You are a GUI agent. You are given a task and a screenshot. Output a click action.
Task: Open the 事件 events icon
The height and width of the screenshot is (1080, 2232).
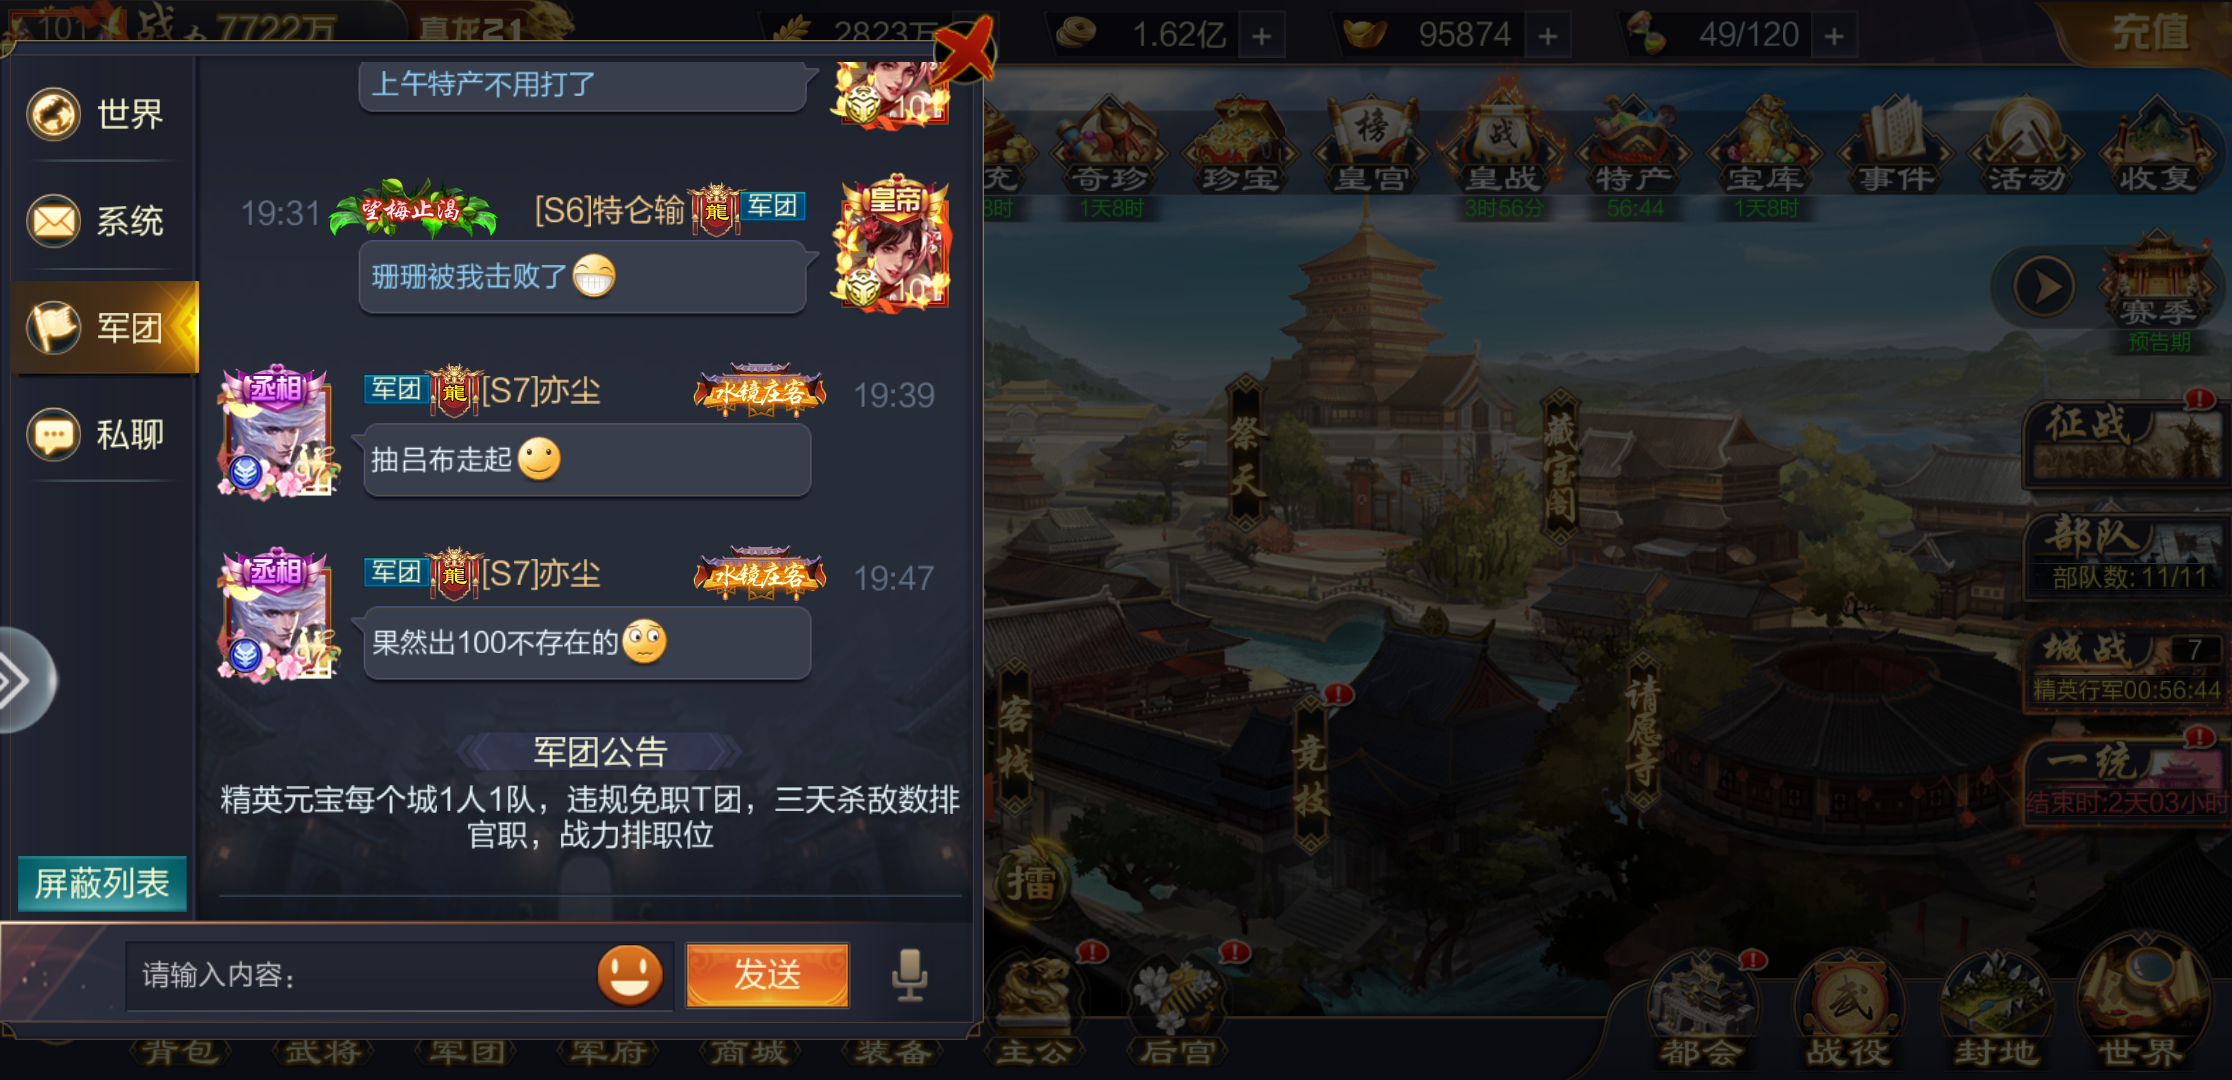point(1896,144)
